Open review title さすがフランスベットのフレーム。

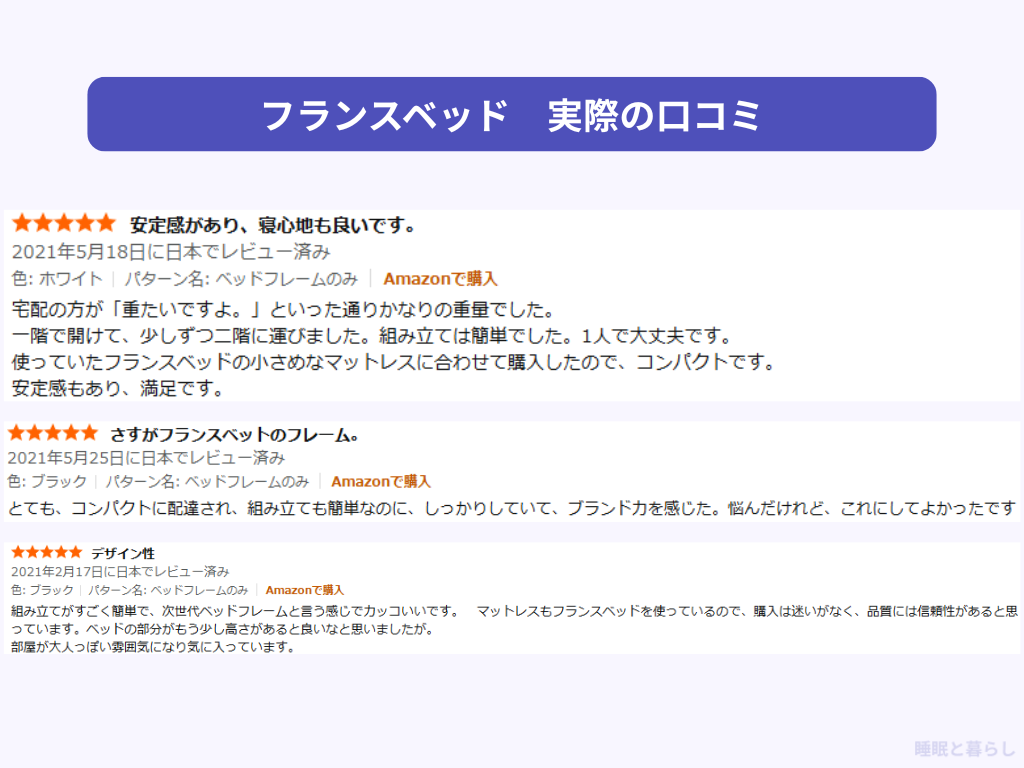234,434
